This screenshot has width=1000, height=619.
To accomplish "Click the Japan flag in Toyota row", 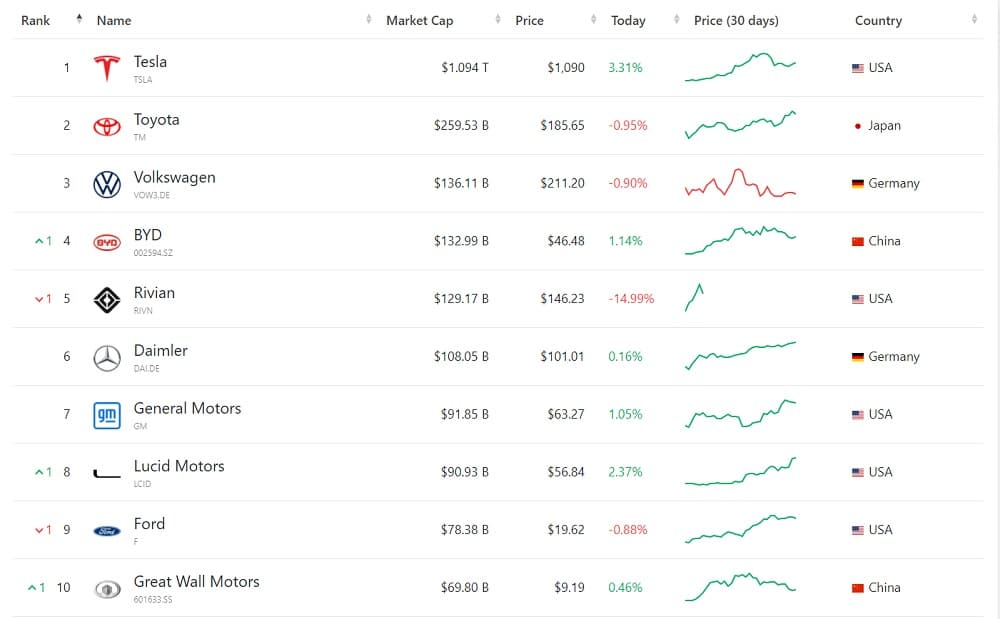I will (858, 126).
